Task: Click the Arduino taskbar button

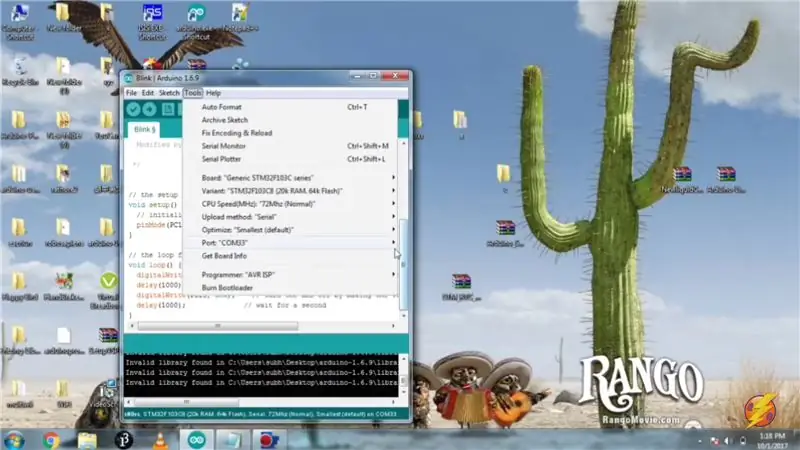Action: [196, 440]
